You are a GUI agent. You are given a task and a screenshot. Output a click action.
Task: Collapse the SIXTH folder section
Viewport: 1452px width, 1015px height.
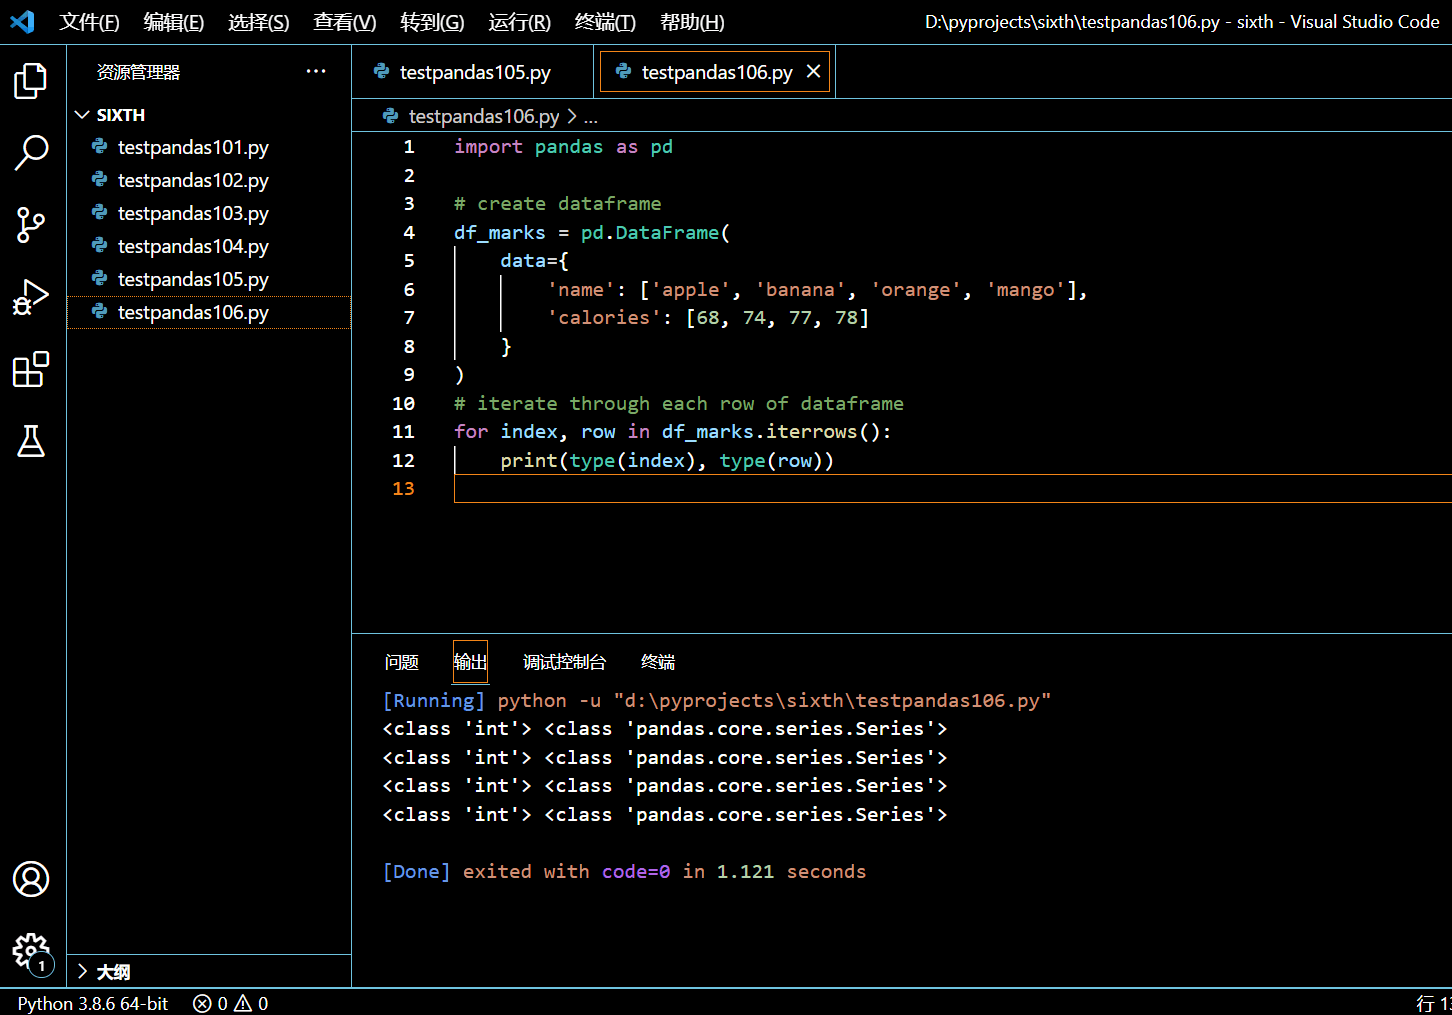82,115
